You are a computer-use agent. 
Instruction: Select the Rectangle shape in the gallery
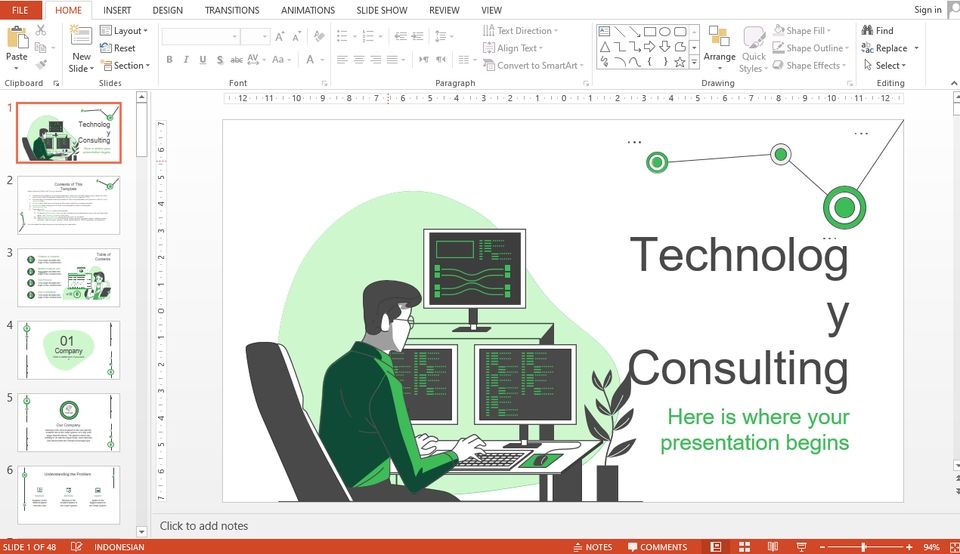[650, 31]
